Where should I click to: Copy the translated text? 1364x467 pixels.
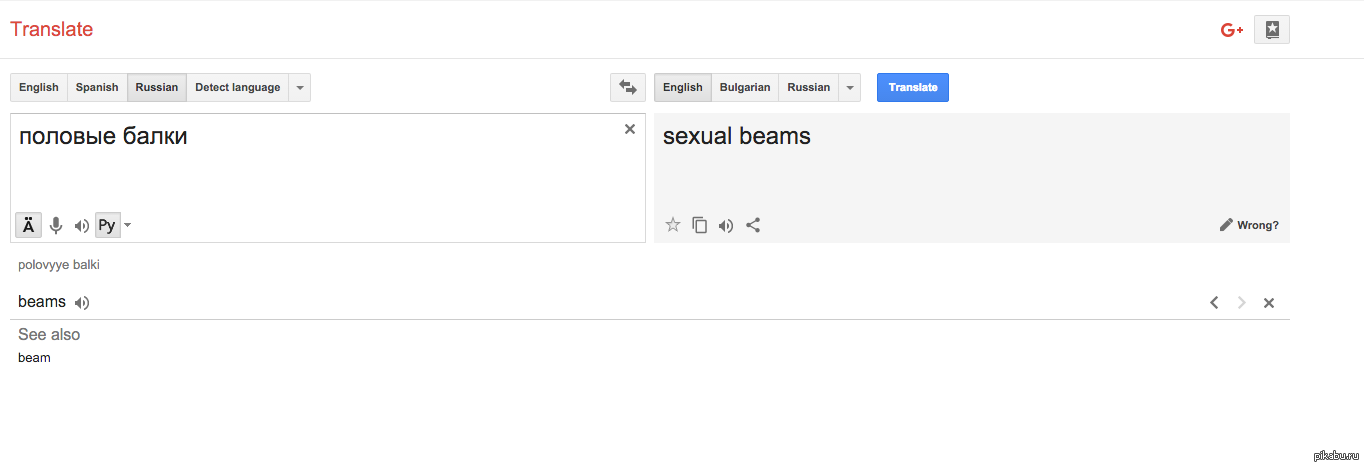(700, 225)
